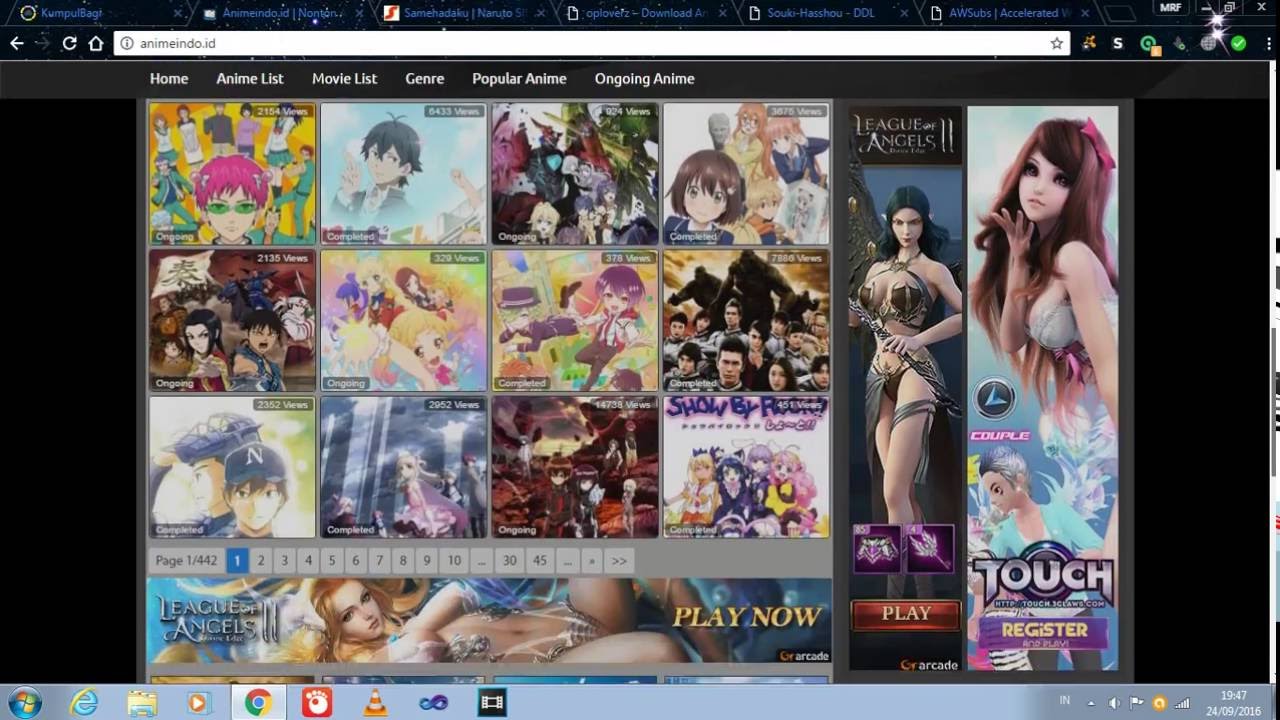Screen dimensions: 1280x720
Task: Open the Anime List menu
Action: pos(250,78)
